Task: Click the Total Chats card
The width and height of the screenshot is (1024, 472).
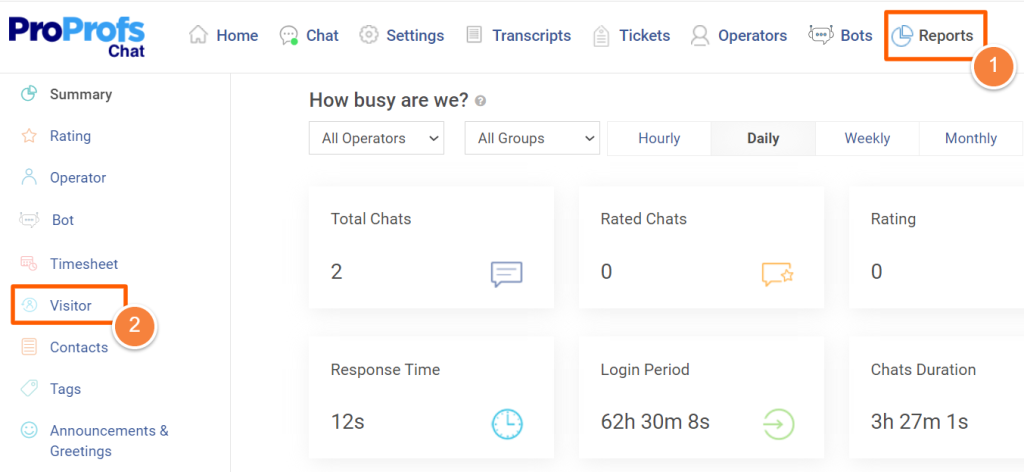Action: [431, 247]
